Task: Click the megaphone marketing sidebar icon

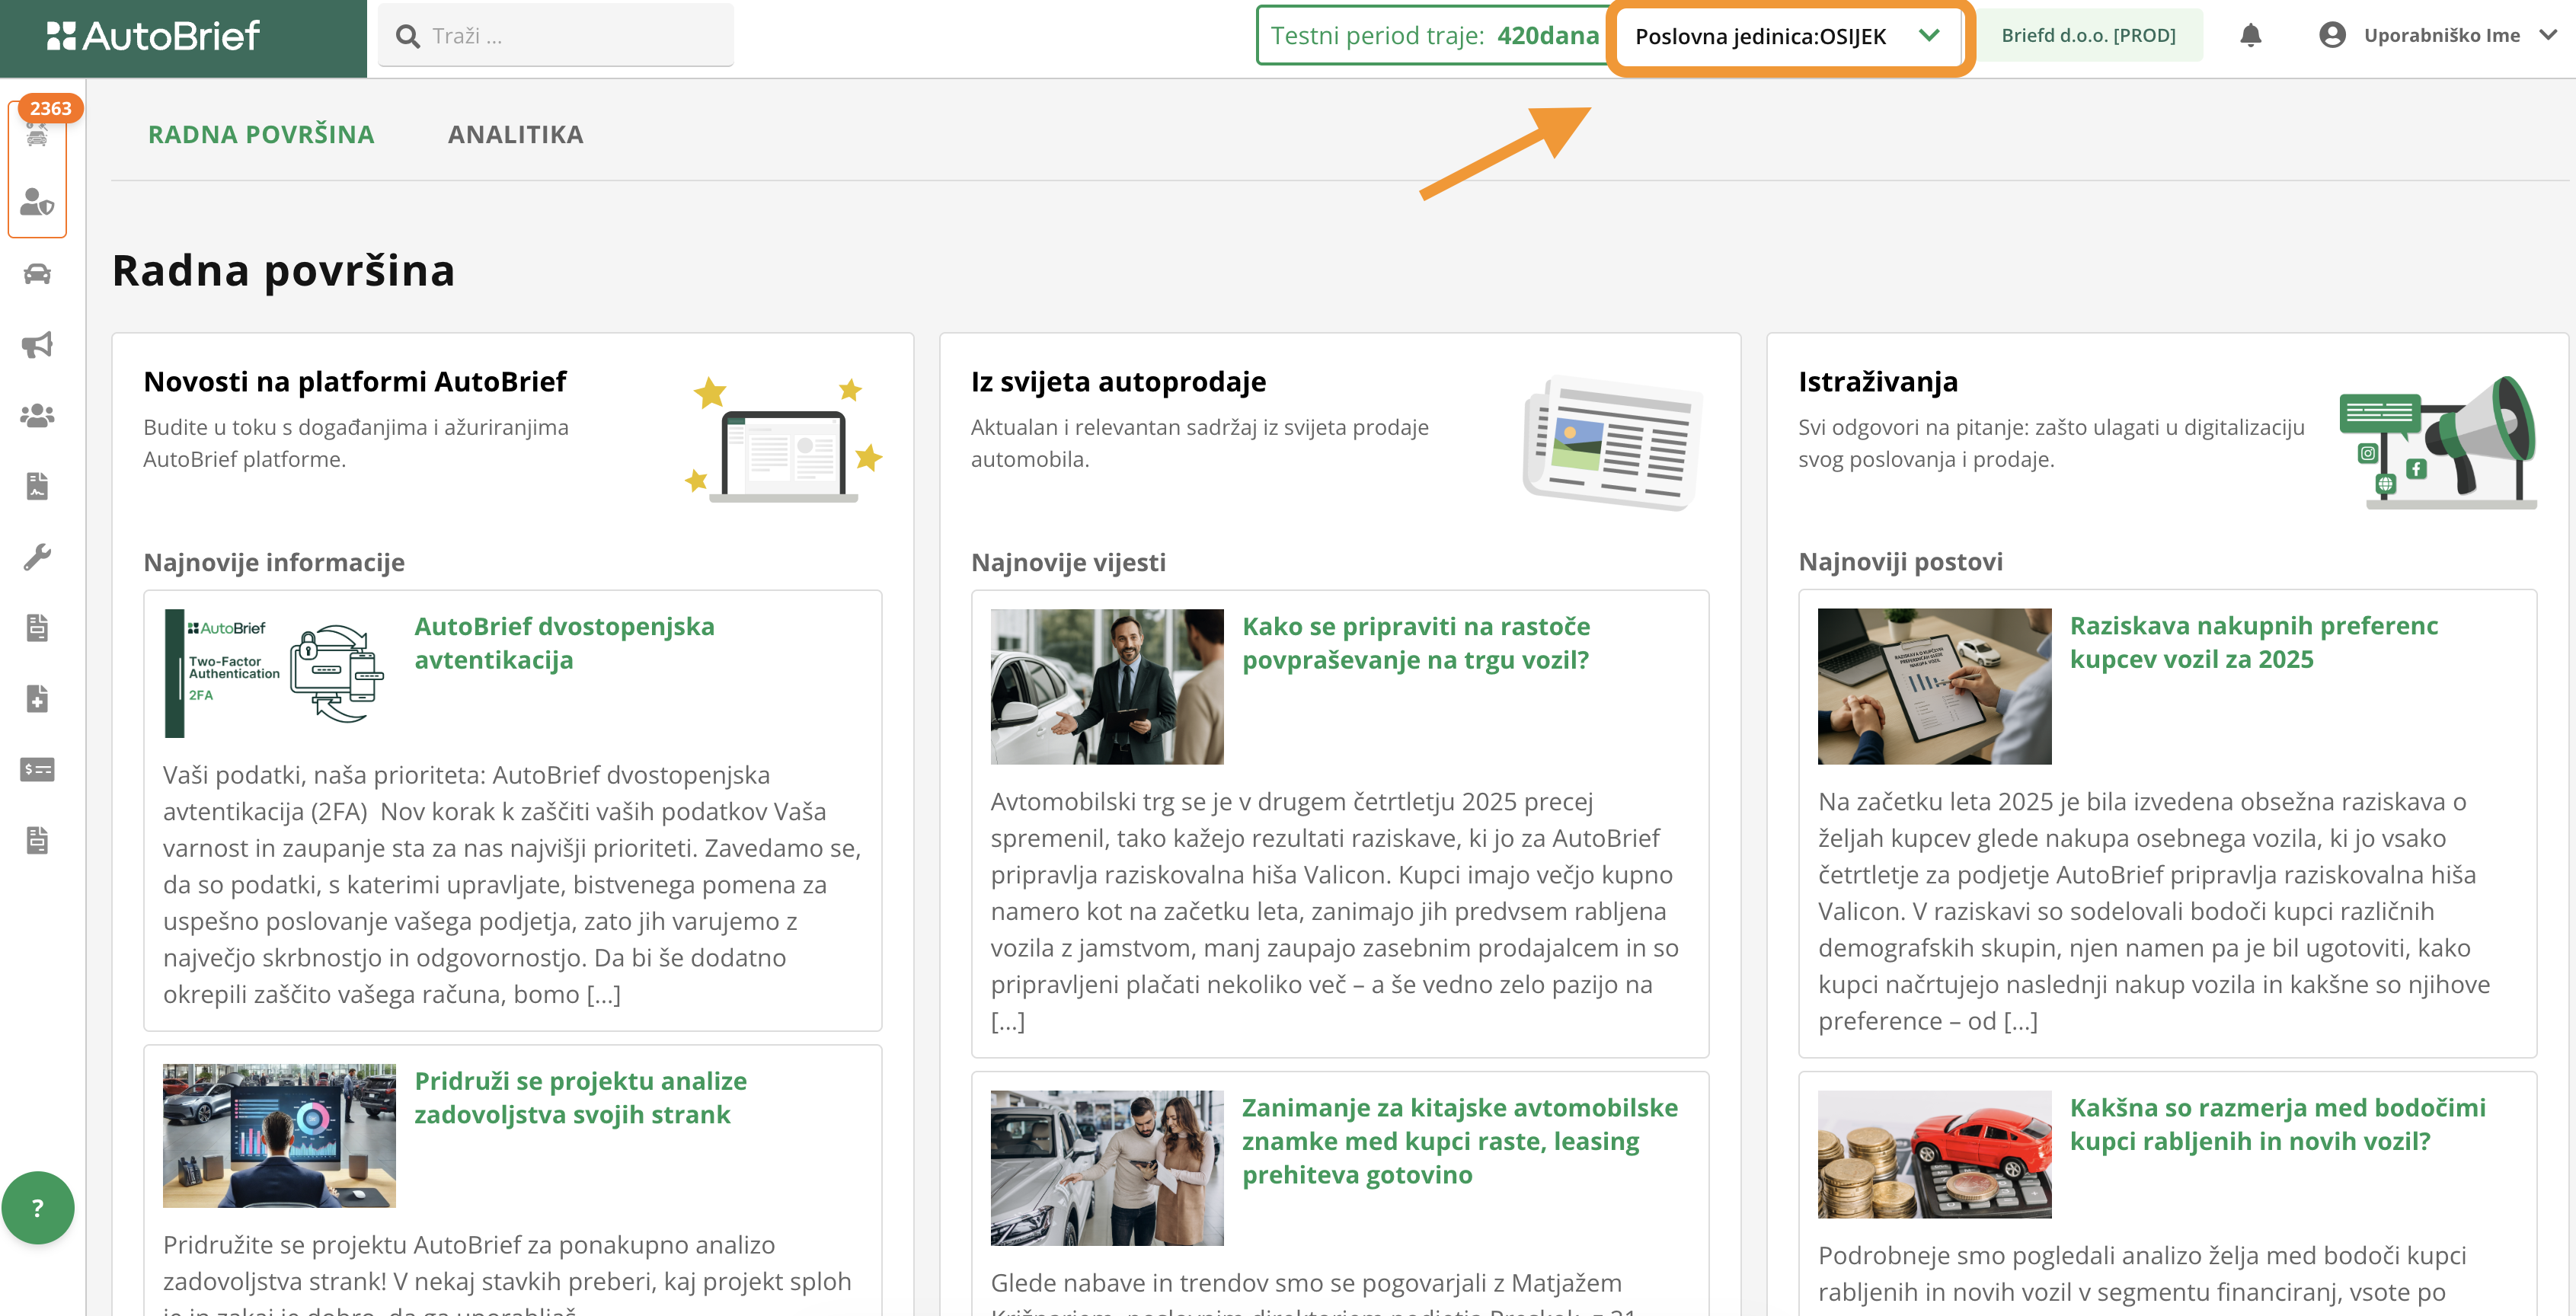Action: click(x=37, y=345)
